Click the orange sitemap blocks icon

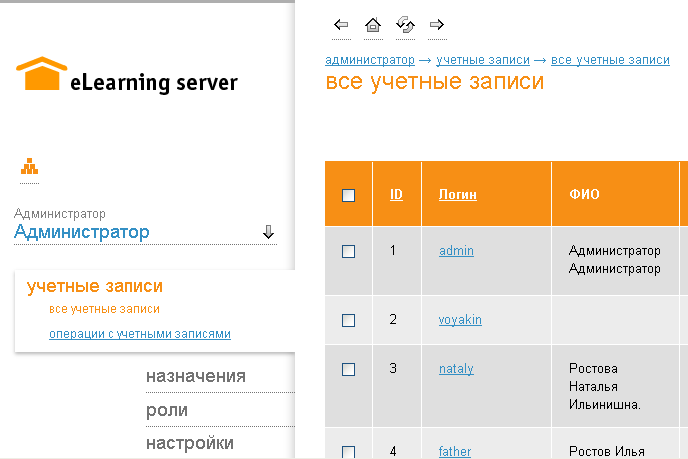click(x=29, y=167)
